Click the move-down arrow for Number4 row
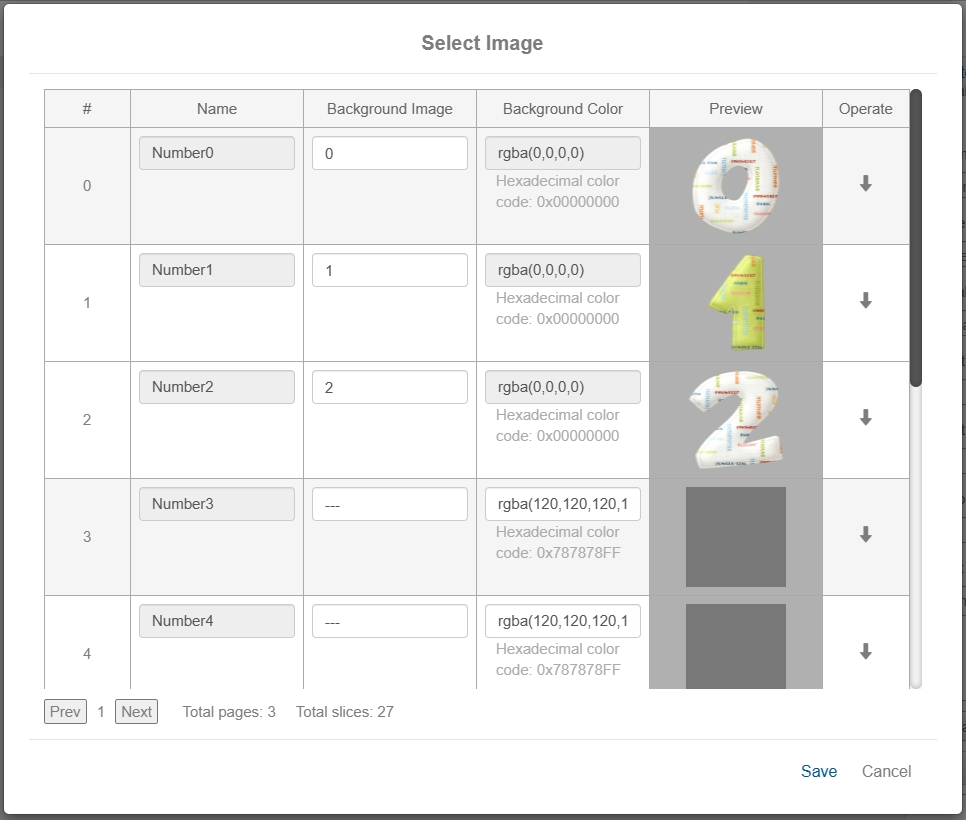Image resolution: width=966 pixels, height=820 pixels. coord(866,651)
